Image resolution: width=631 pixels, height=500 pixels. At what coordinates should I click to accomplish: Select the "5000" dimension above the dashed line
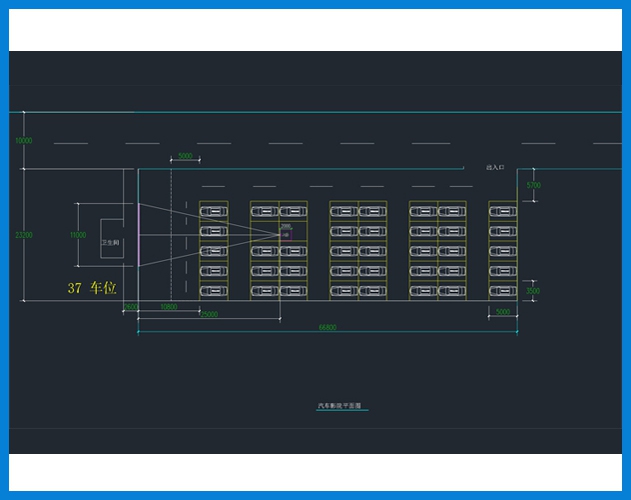coord(185,156)
